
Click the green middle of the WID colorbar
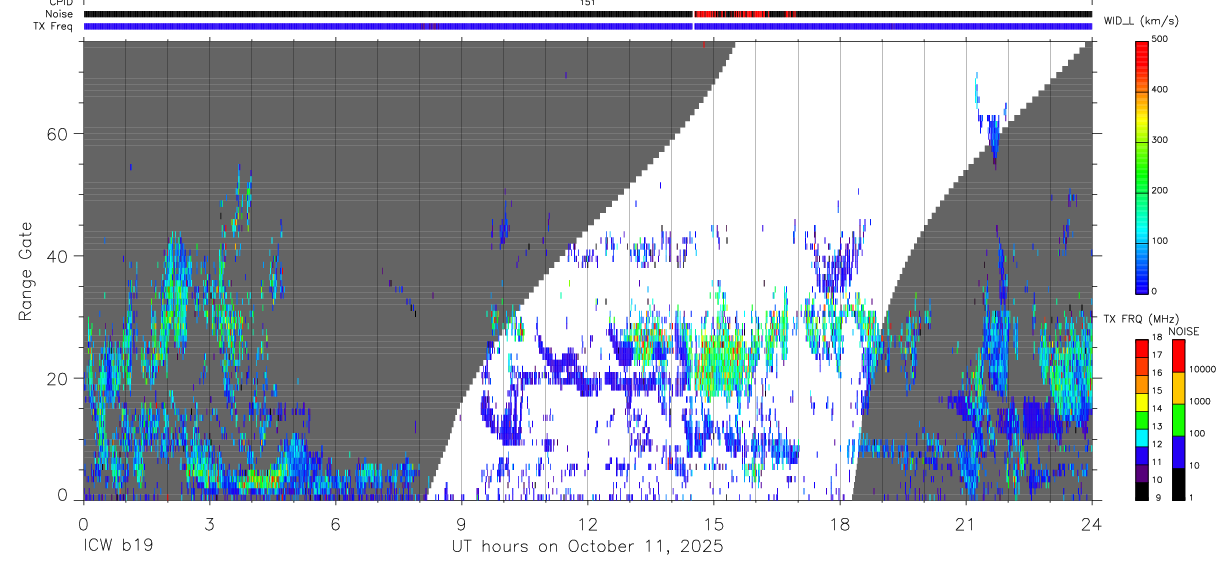pos(1143,165)
